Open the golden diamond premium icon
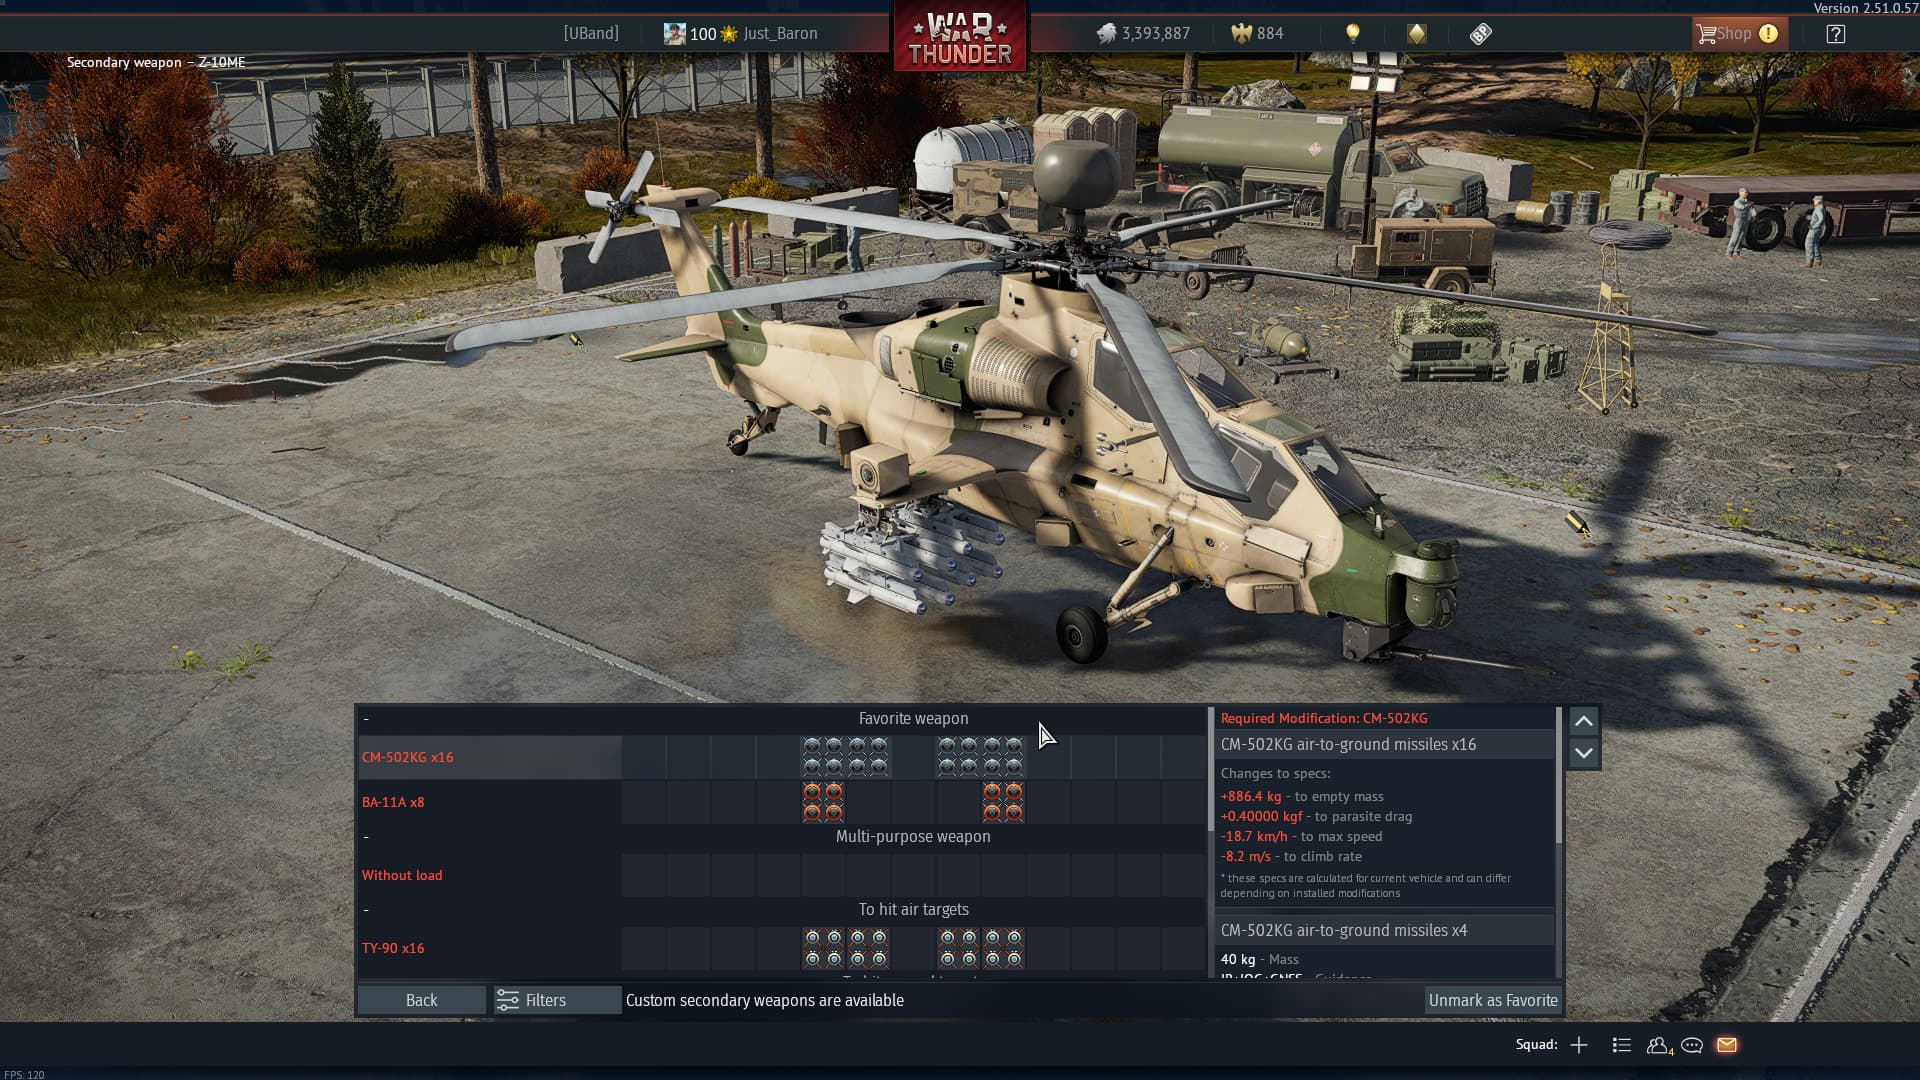Image resolution: width=1920 pixels, height=1080 pixels. click(1417, 34)
